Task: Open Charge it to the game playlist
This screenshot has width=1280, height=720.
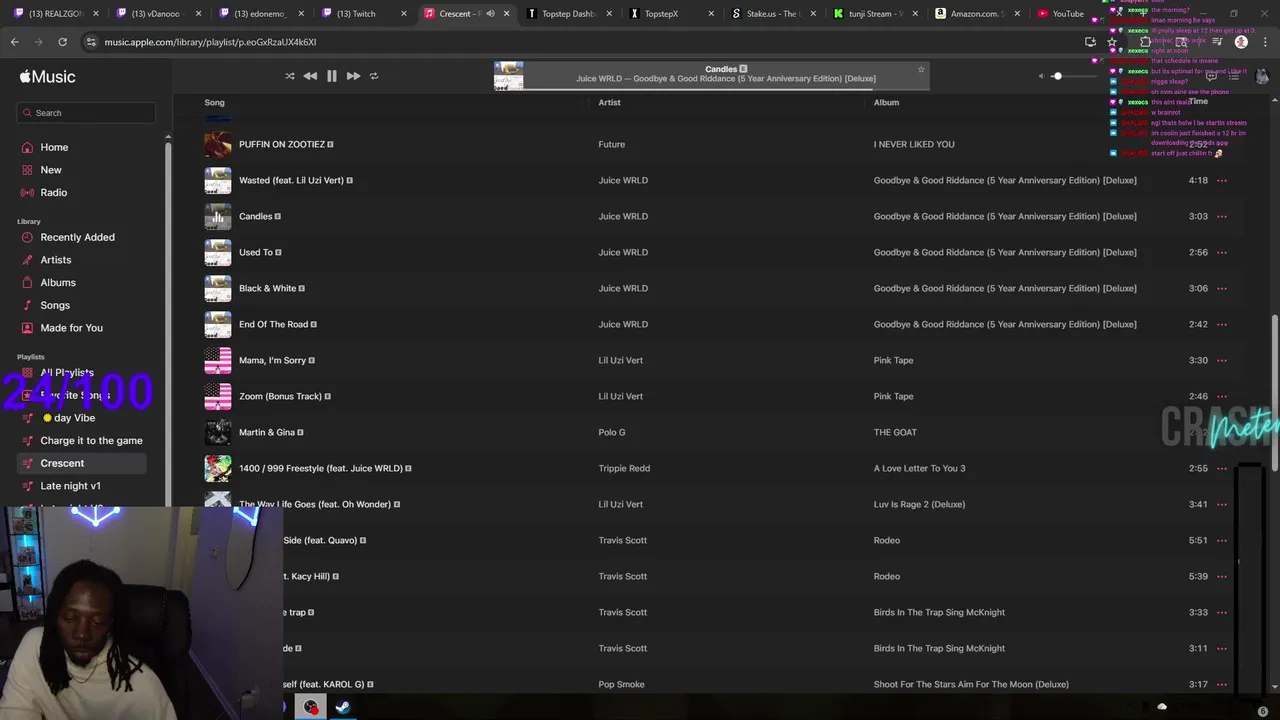Action: [91, 440]
